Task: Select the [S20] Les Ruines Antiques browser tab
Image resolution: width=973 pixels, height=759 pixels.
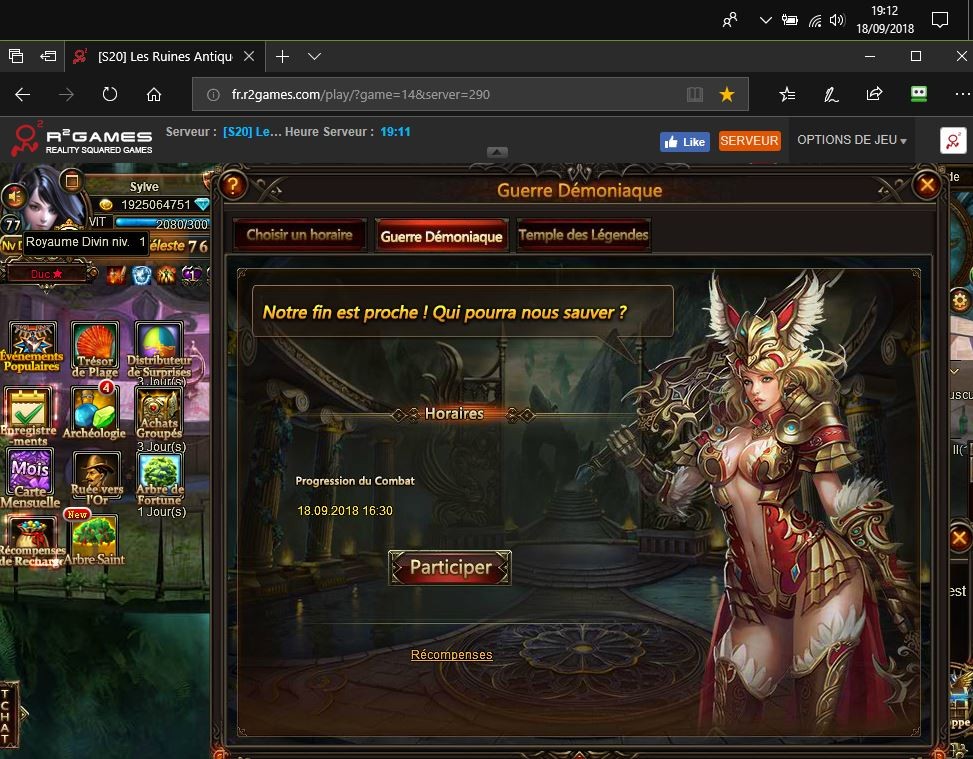Action: pyautogui.click(x=164, y=56)
